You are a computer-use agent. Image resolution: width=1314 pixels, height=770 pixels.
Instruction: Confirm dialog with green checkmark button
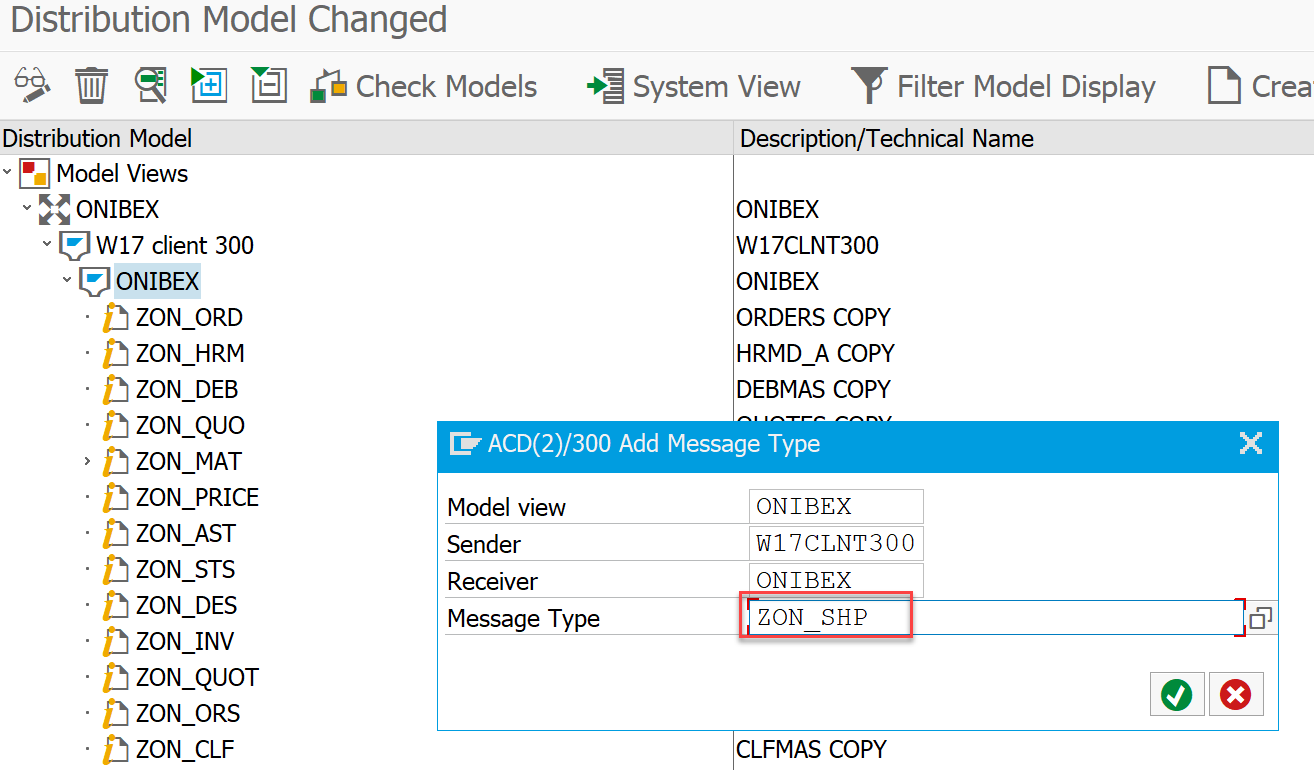click(1177, 695)
